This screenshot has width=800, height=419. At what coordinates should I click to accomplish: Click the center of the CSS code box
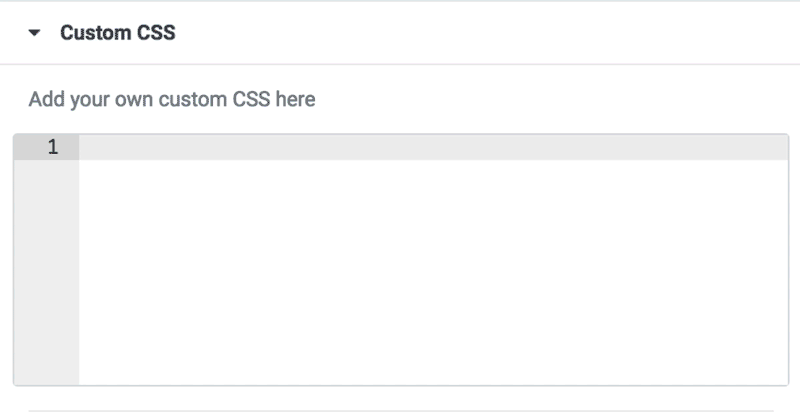tap(401, 260)
